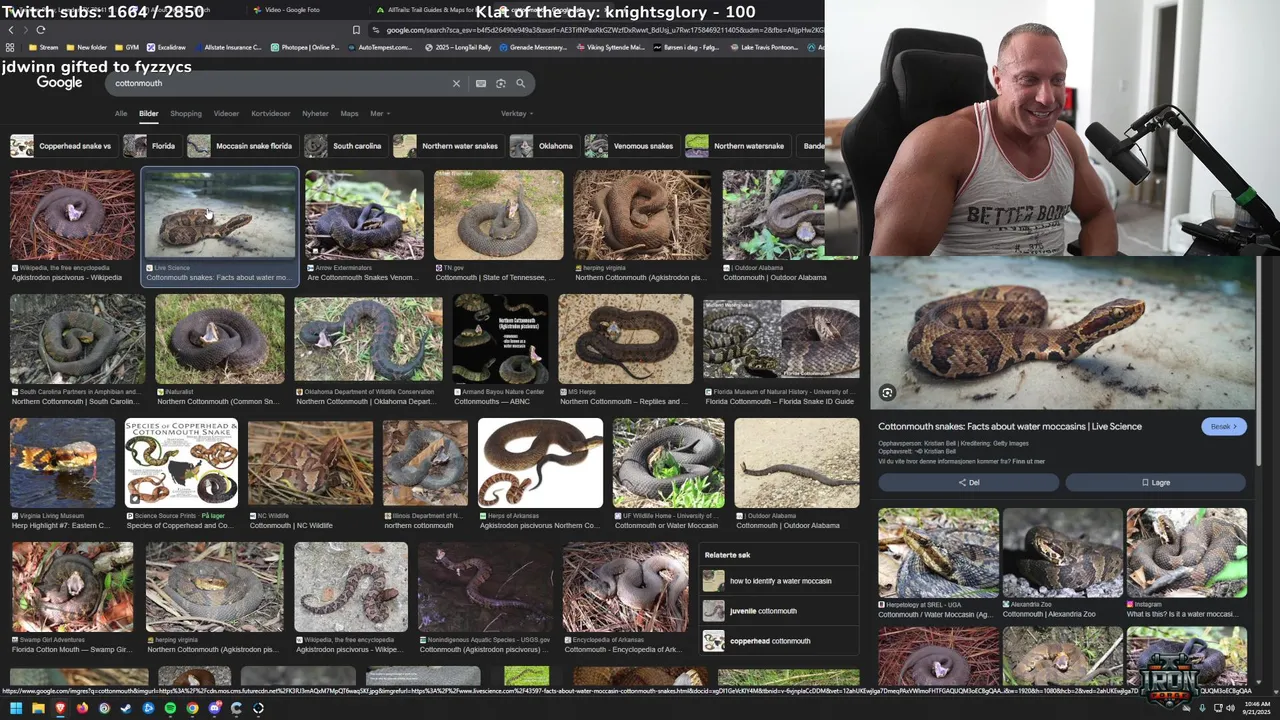The width and height of the screenshot is (1280, 720).
Task: Switch to the Maps tab
Action: [x=349, y=113]
